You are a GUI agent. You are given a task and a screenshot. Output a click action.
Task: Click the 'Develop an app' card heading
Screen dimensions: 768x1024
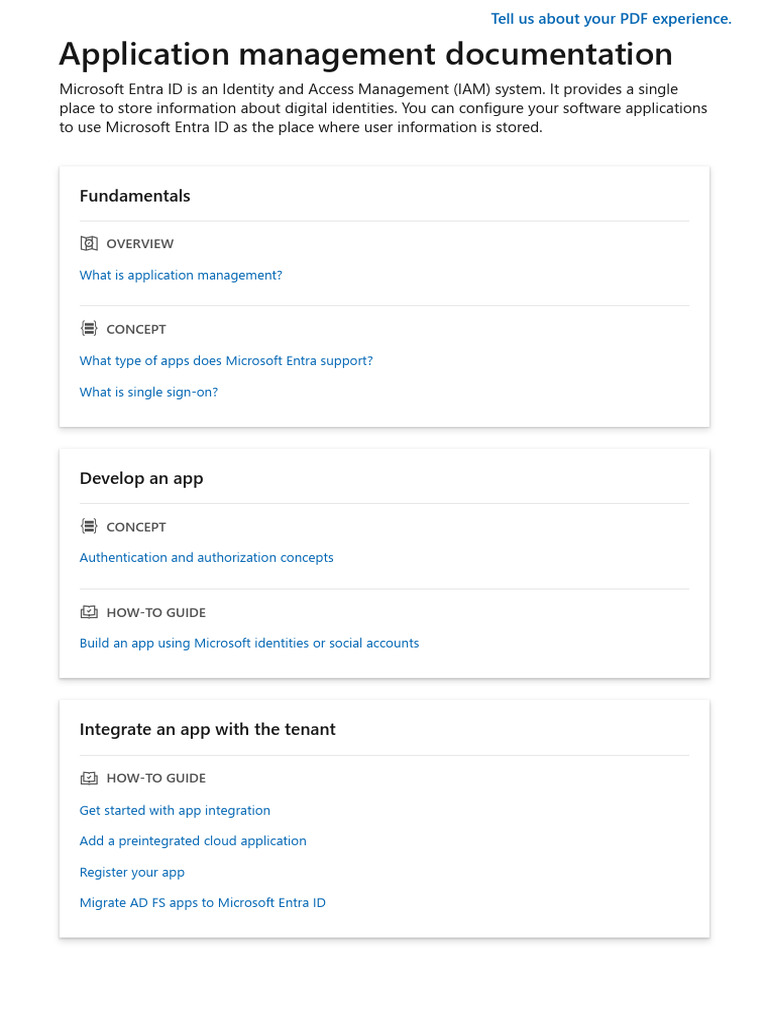coord(141,478)
